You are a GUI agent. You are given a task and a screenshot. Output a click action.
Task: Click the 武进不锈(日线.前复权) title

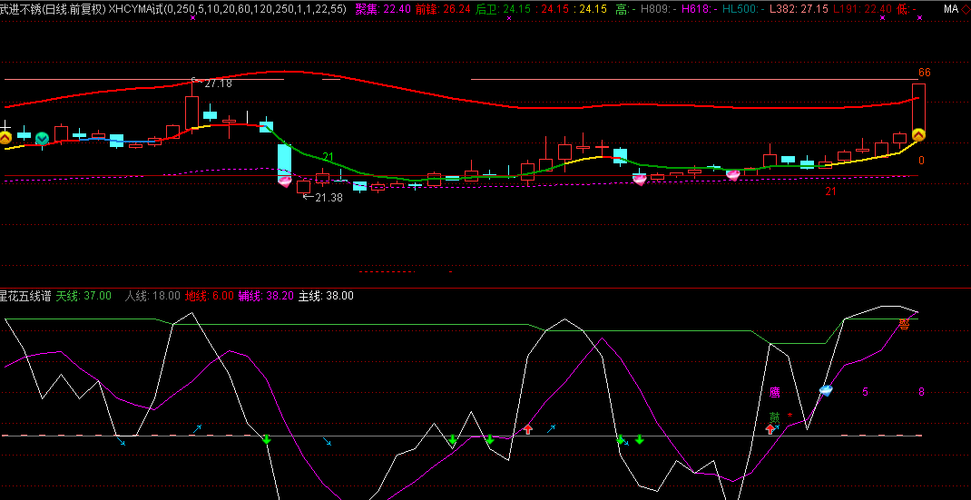click(53, 9)
